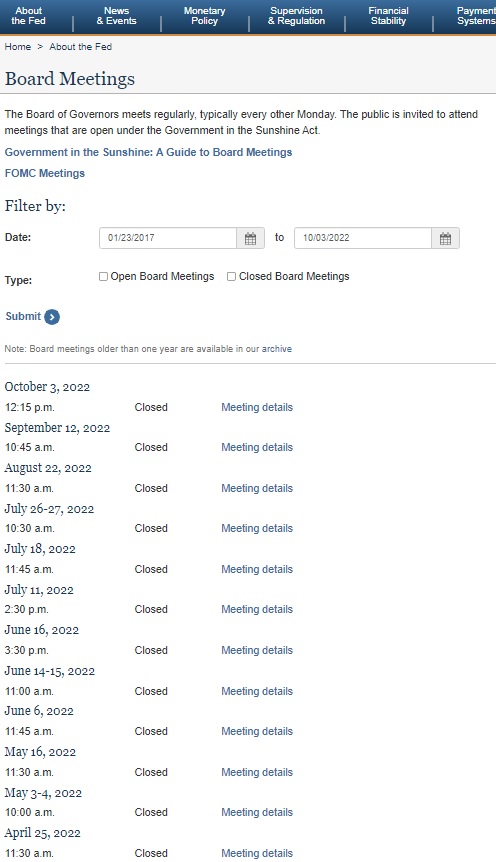This screenshot has height=862, width=496.
Task: Open the FOMC Meetings link
Action: (x=45, y=173)
